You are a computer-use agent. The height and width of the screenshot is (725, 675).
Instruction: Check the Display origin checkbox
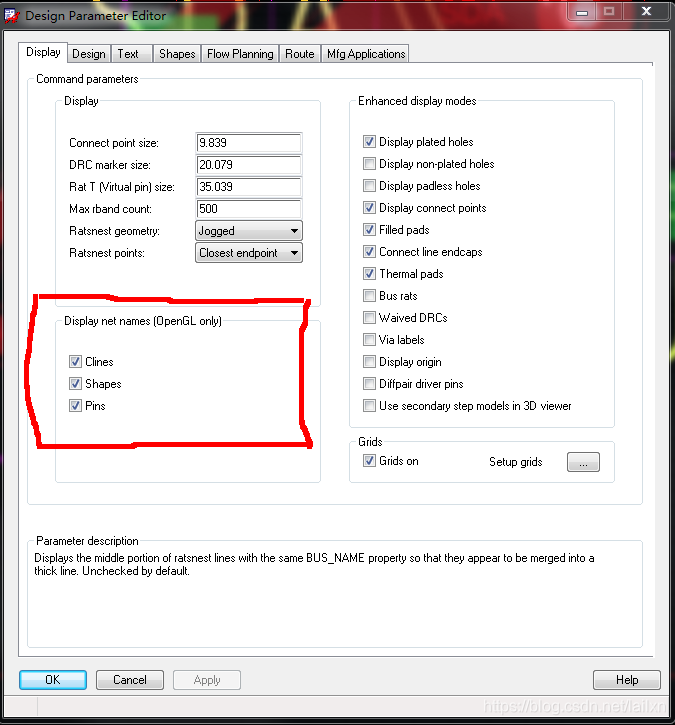pyautogui.click(x=370, y=362)
